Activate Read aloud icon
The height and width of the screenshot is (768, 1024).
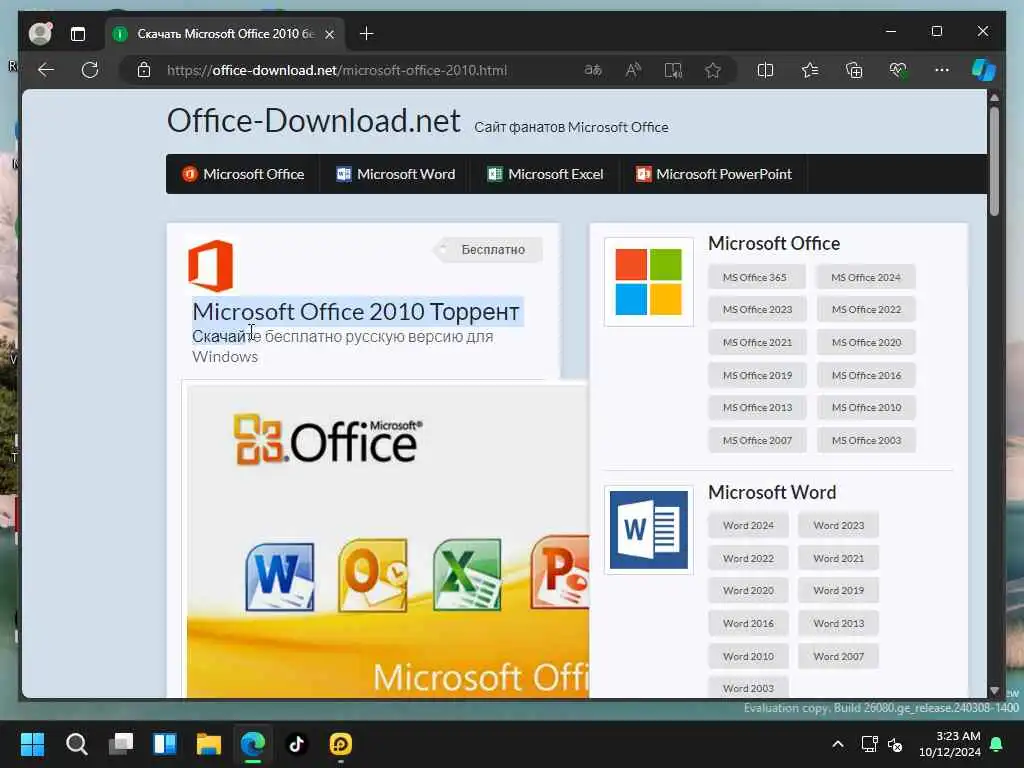[633, 70]
